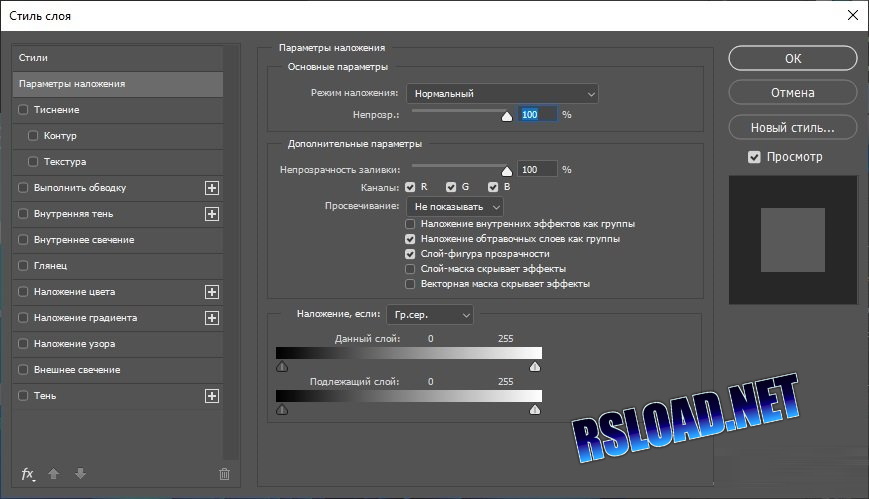This screenshot has height=499, width=869.
Task: Open the fx effects menu icon
Action: 28,474
